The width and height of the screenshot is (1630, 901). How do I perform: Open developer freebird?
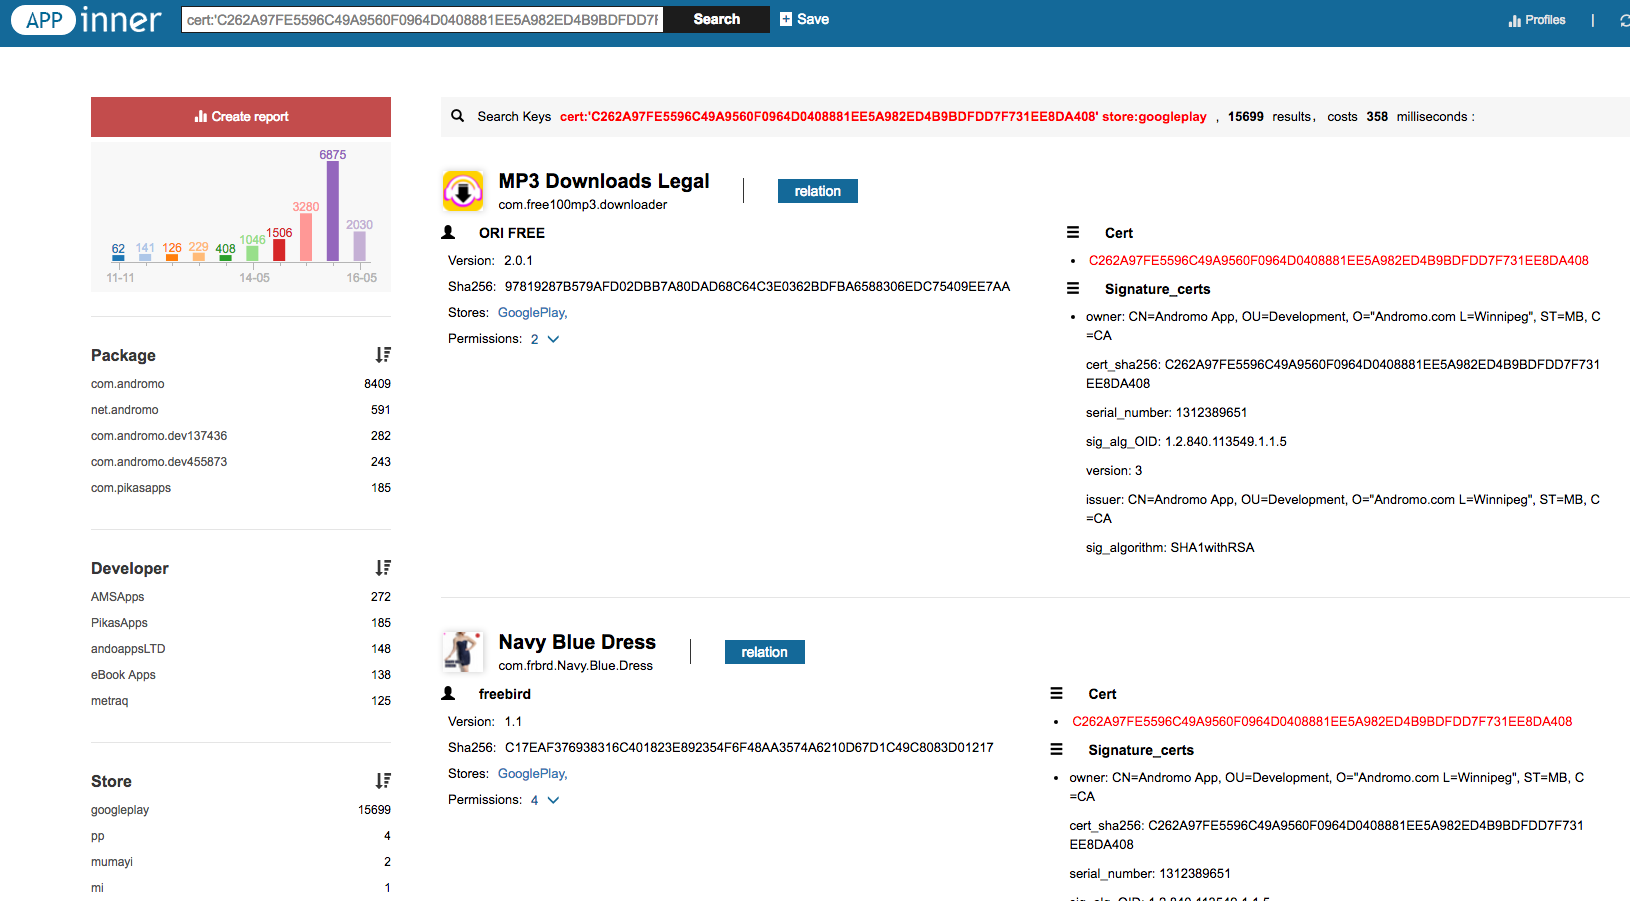tap(505, 694)
